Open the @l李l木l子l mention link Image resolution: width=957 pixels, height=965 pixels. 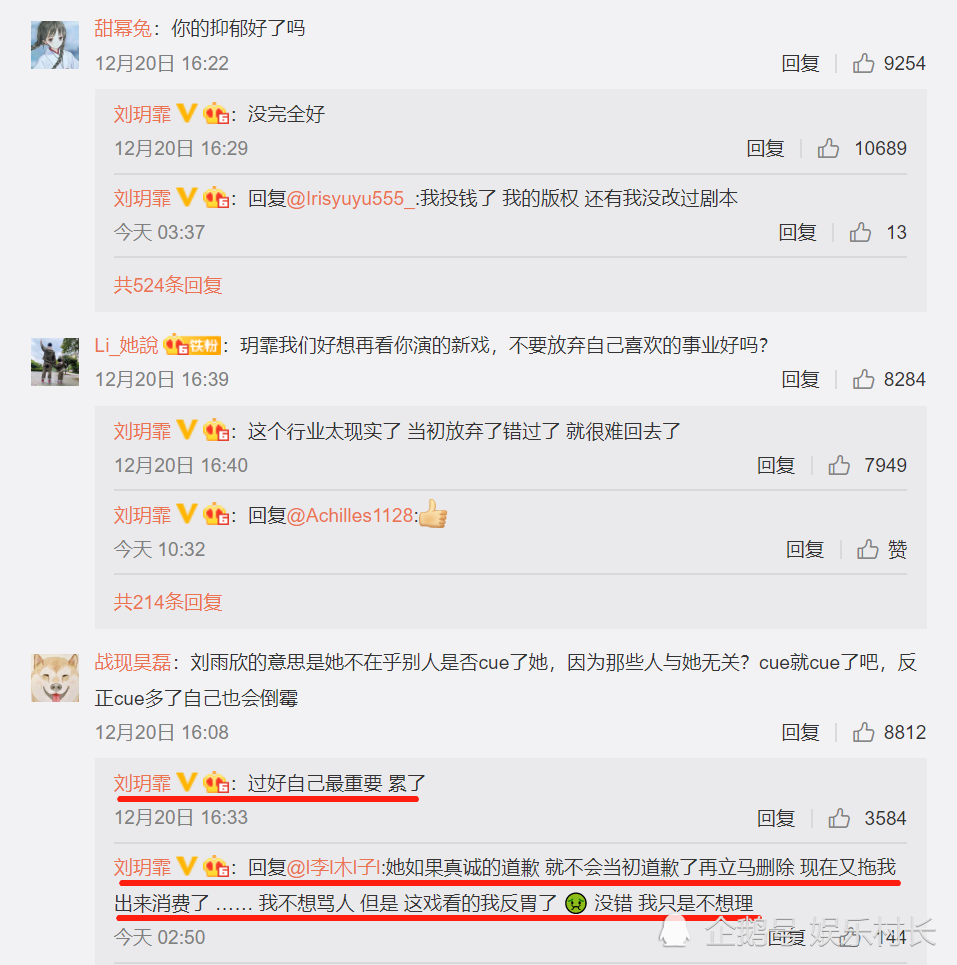coord(334,868)
